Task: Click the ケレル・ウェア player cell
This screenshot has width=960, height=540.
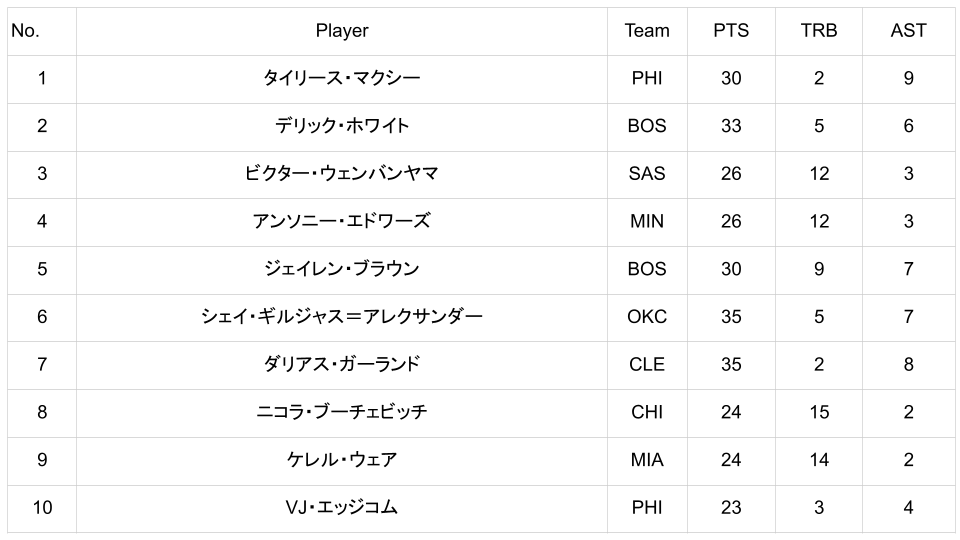Action: coord(342,460)
